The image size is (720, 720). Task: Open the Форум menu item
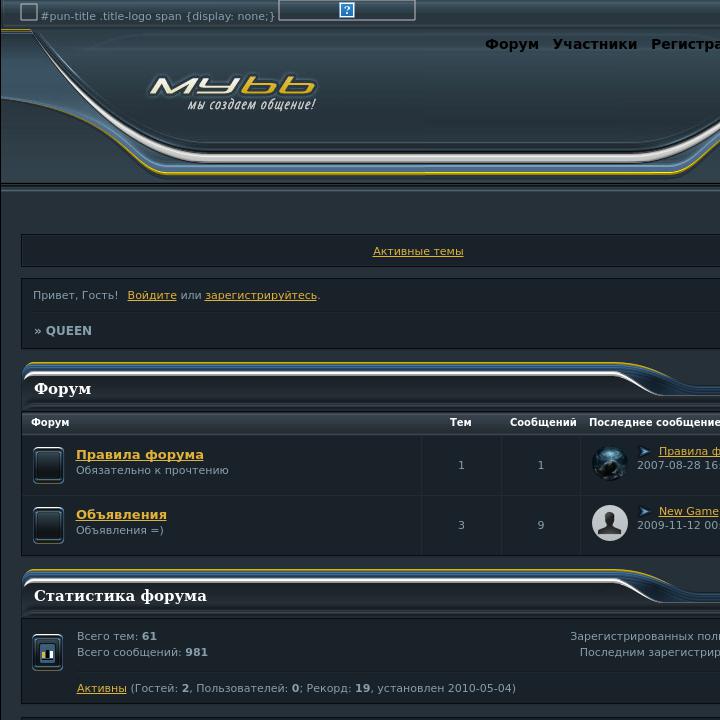512,44
